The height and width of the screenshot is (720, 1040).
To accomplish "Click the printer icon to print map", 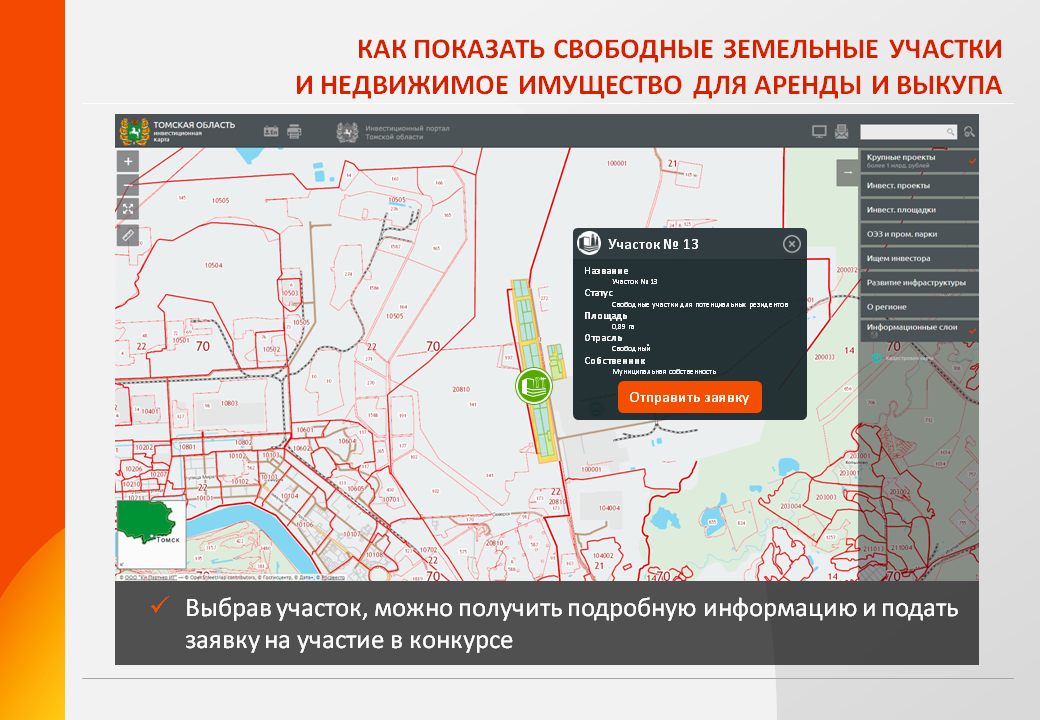I will 294,131.
